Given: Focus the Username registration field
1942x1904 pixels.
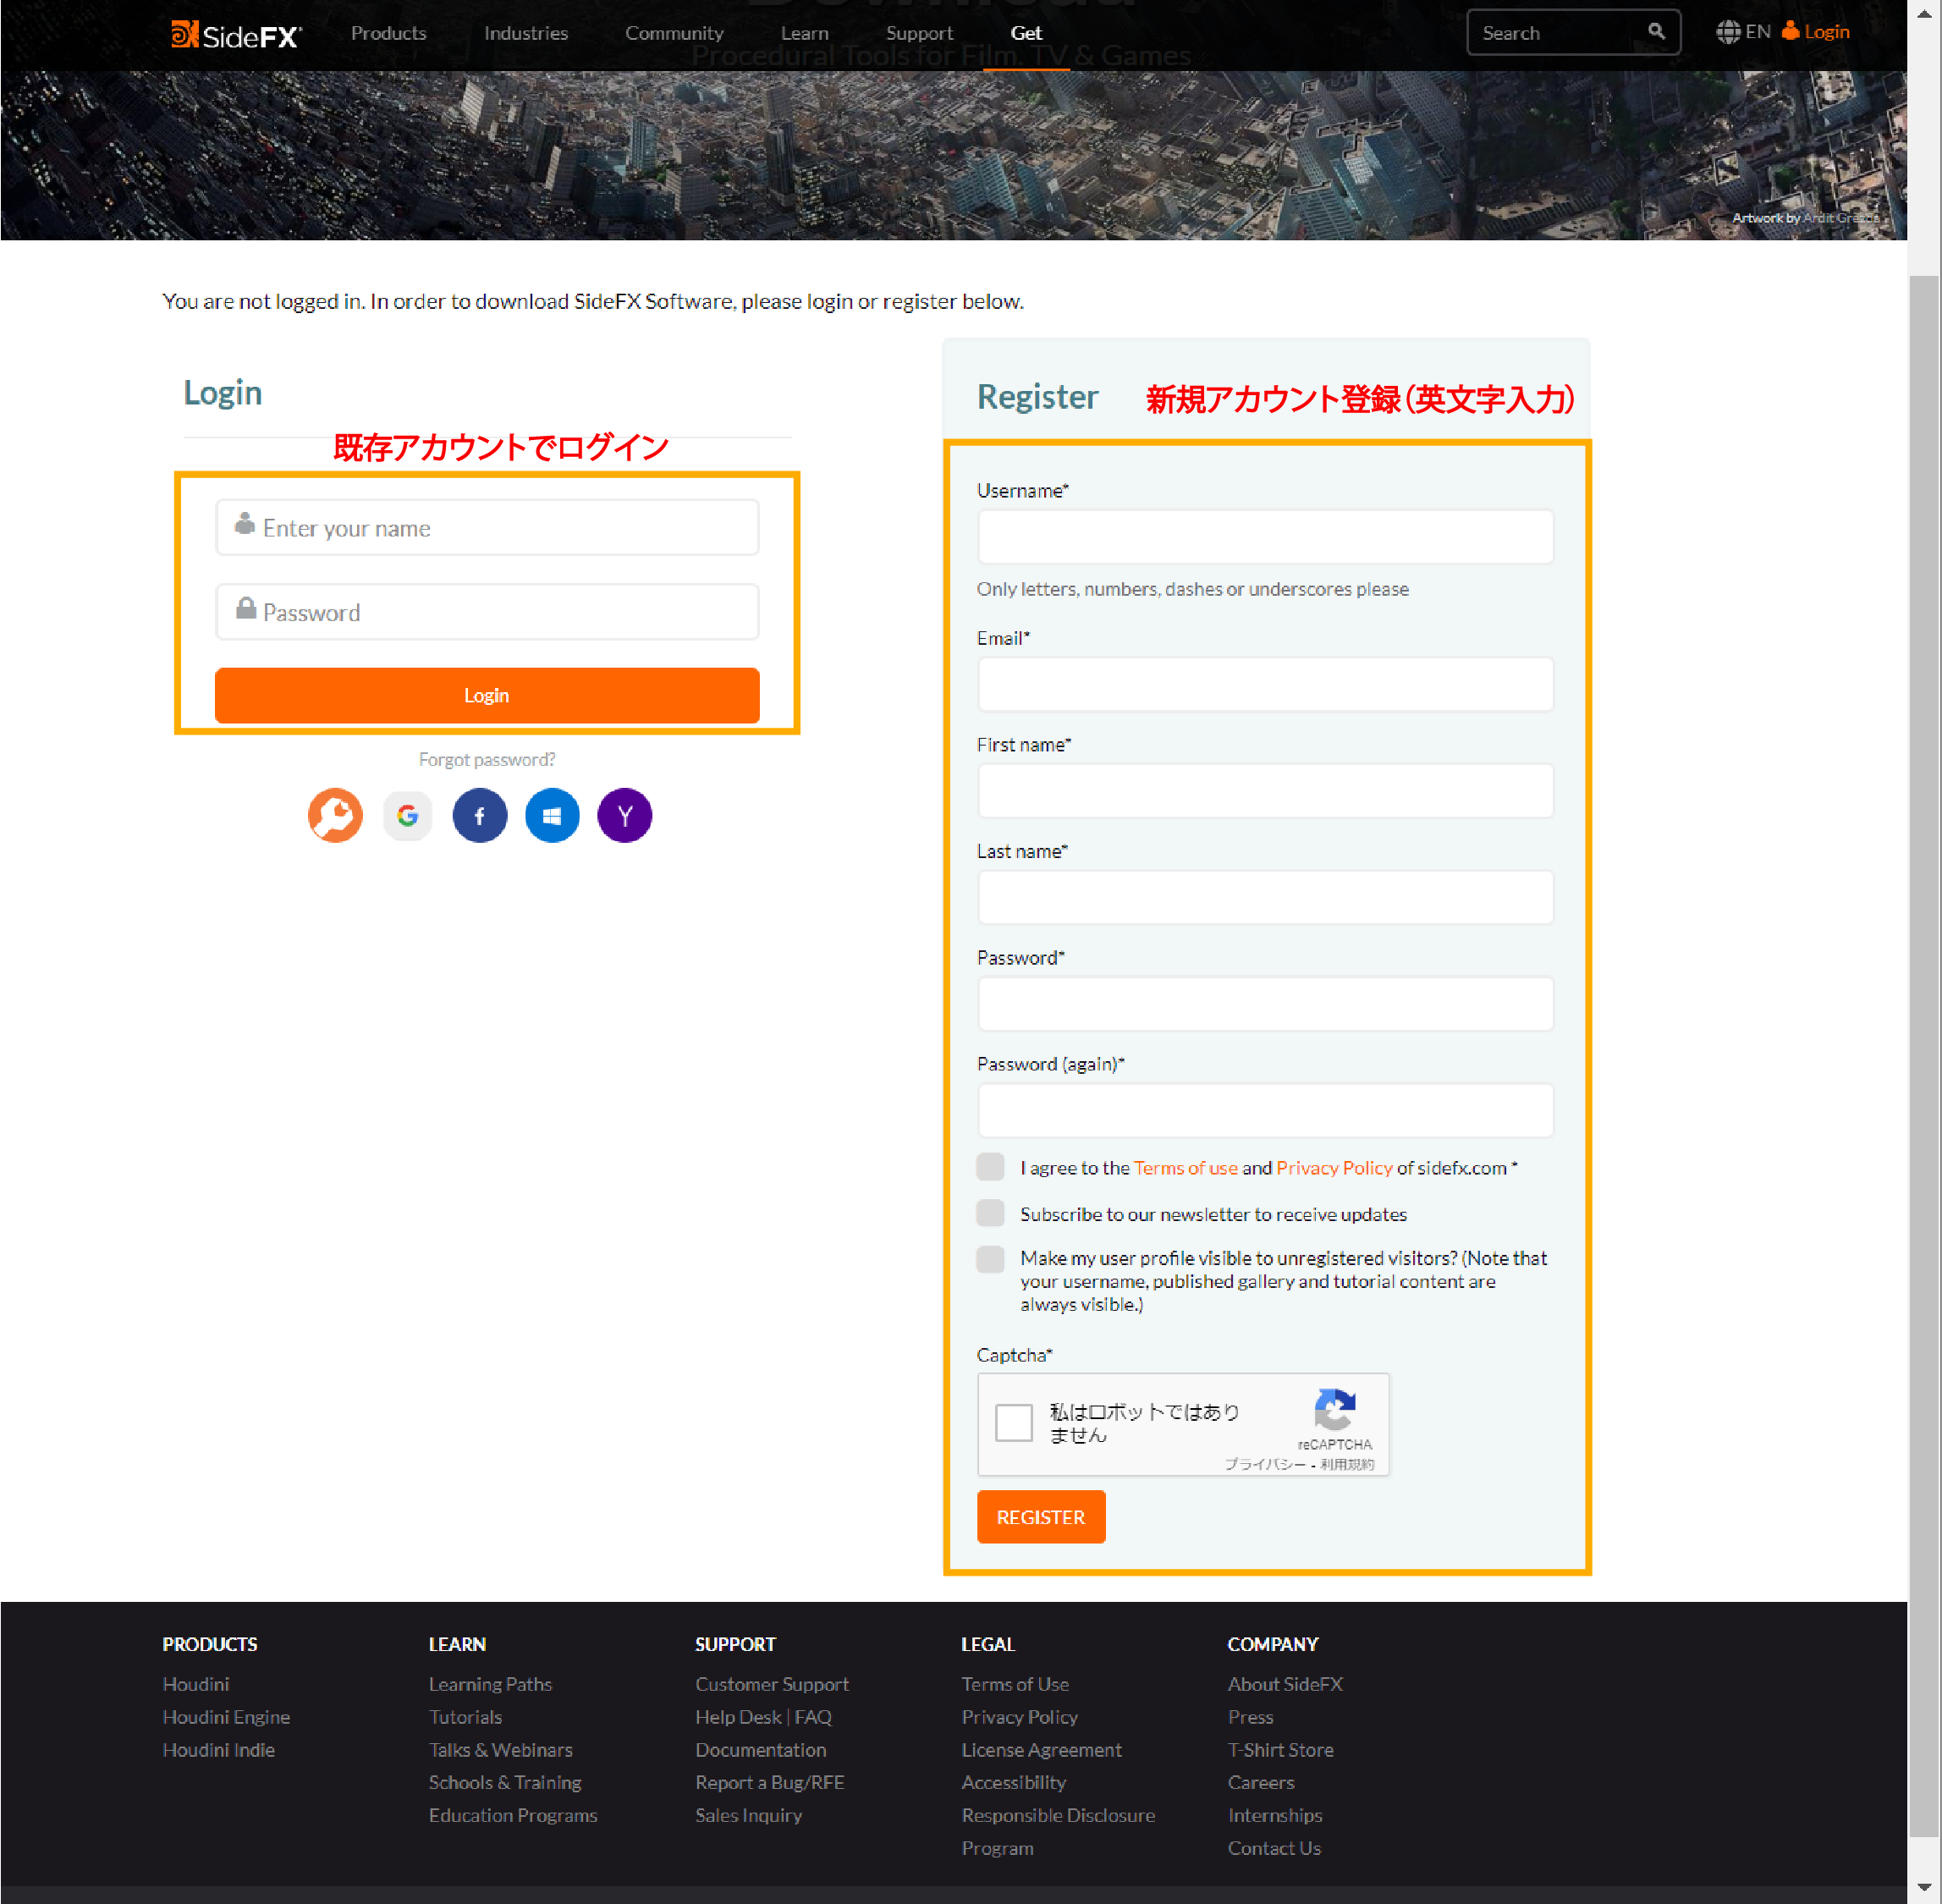Looking at the screenshot, I should (1265, 537).
